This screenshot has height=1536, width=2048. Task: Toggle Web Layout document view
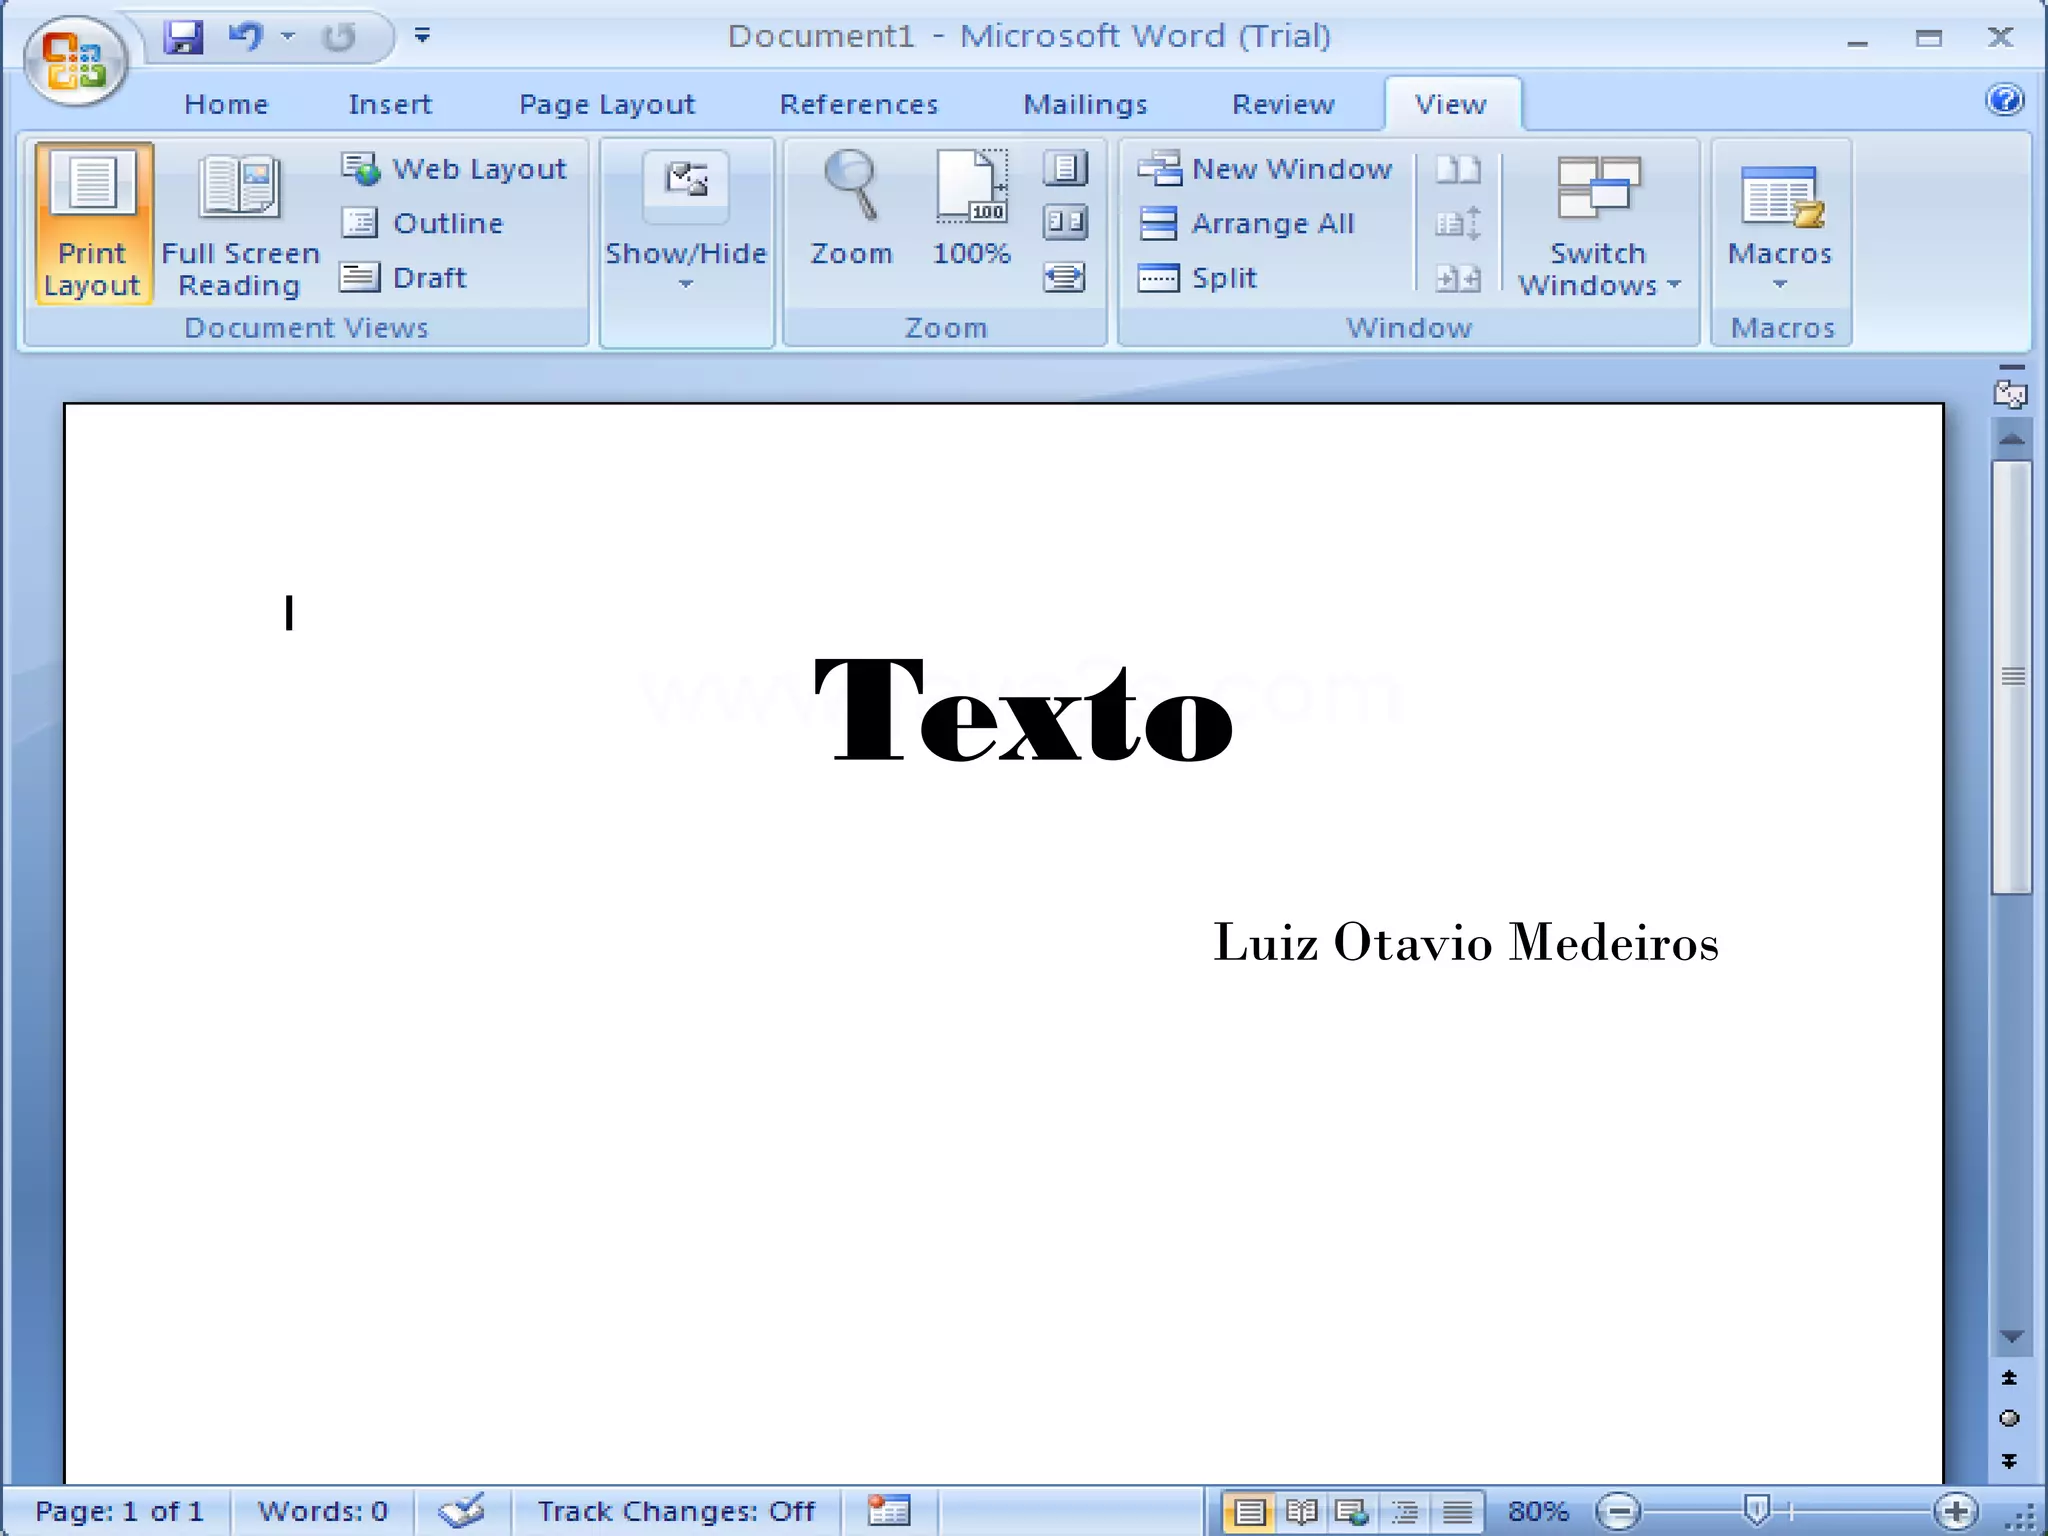[455, 169]
